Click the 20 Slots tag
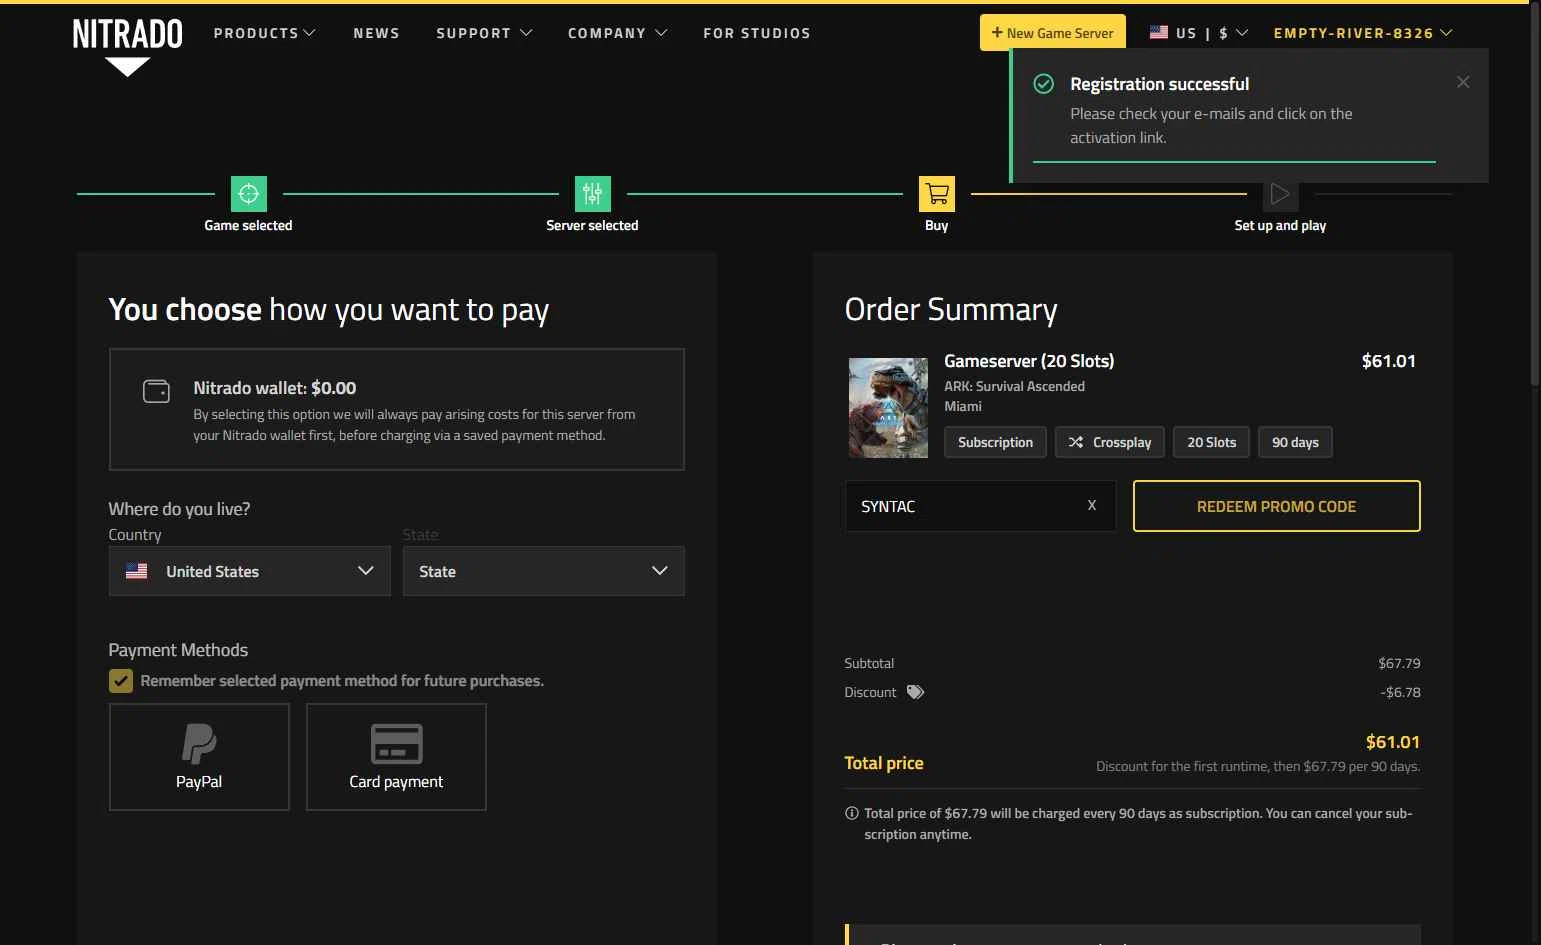Viewport: 1541px width, 945px height. point(1211,442)
